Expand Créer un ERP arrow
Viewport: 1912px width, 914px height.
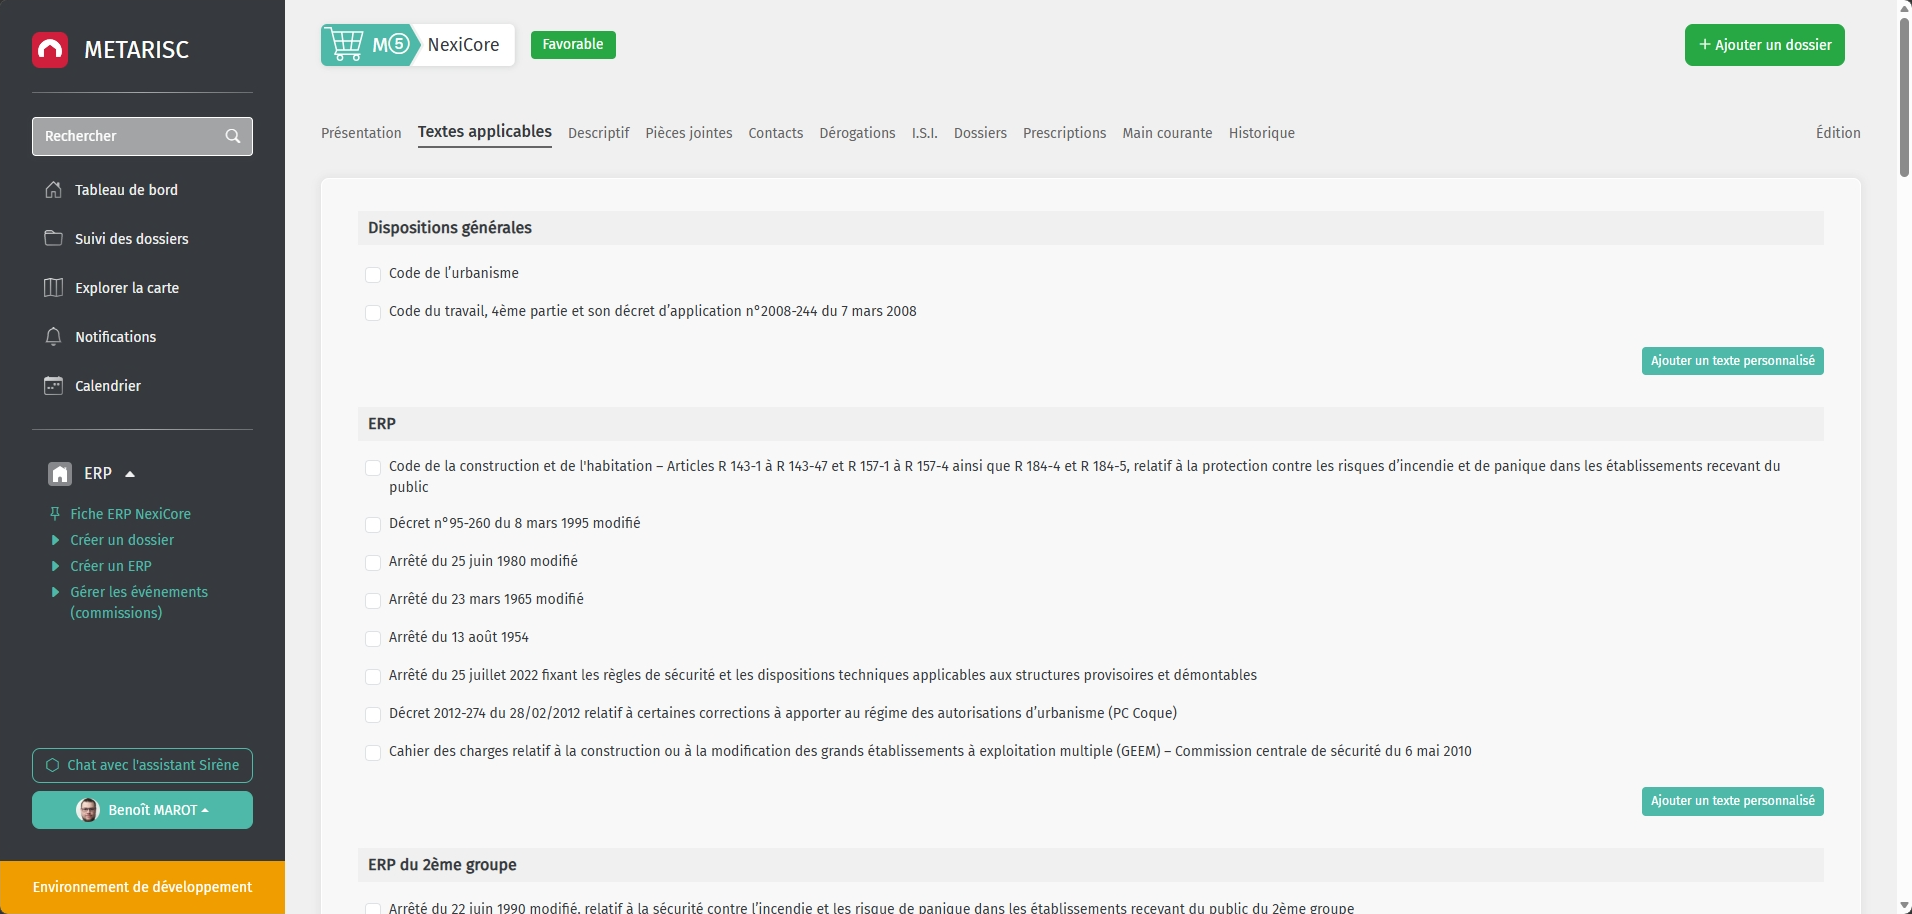55,566
